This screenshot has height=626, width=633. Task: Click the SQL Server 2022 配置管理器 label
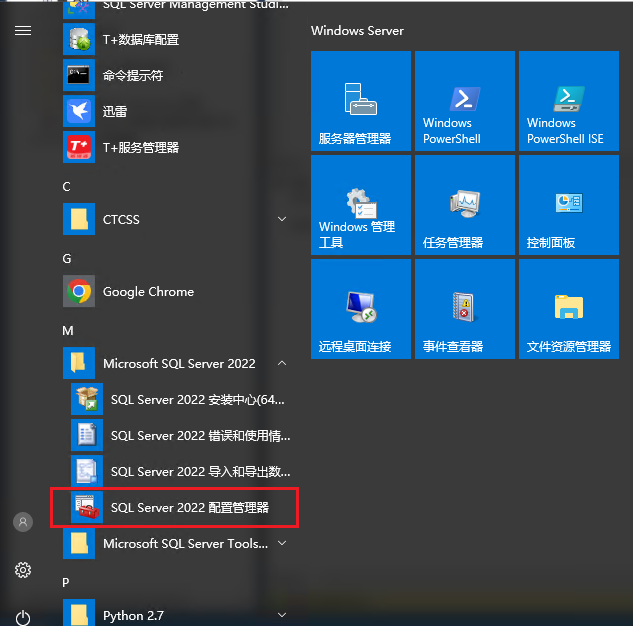190,507
